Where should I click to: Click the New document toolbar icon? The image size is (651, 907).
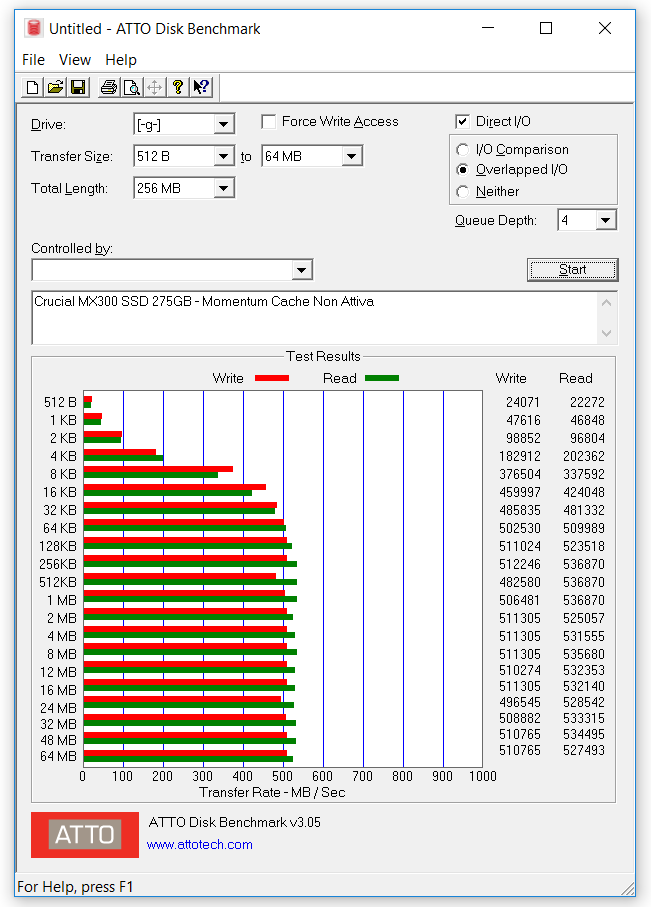[32, 87]
